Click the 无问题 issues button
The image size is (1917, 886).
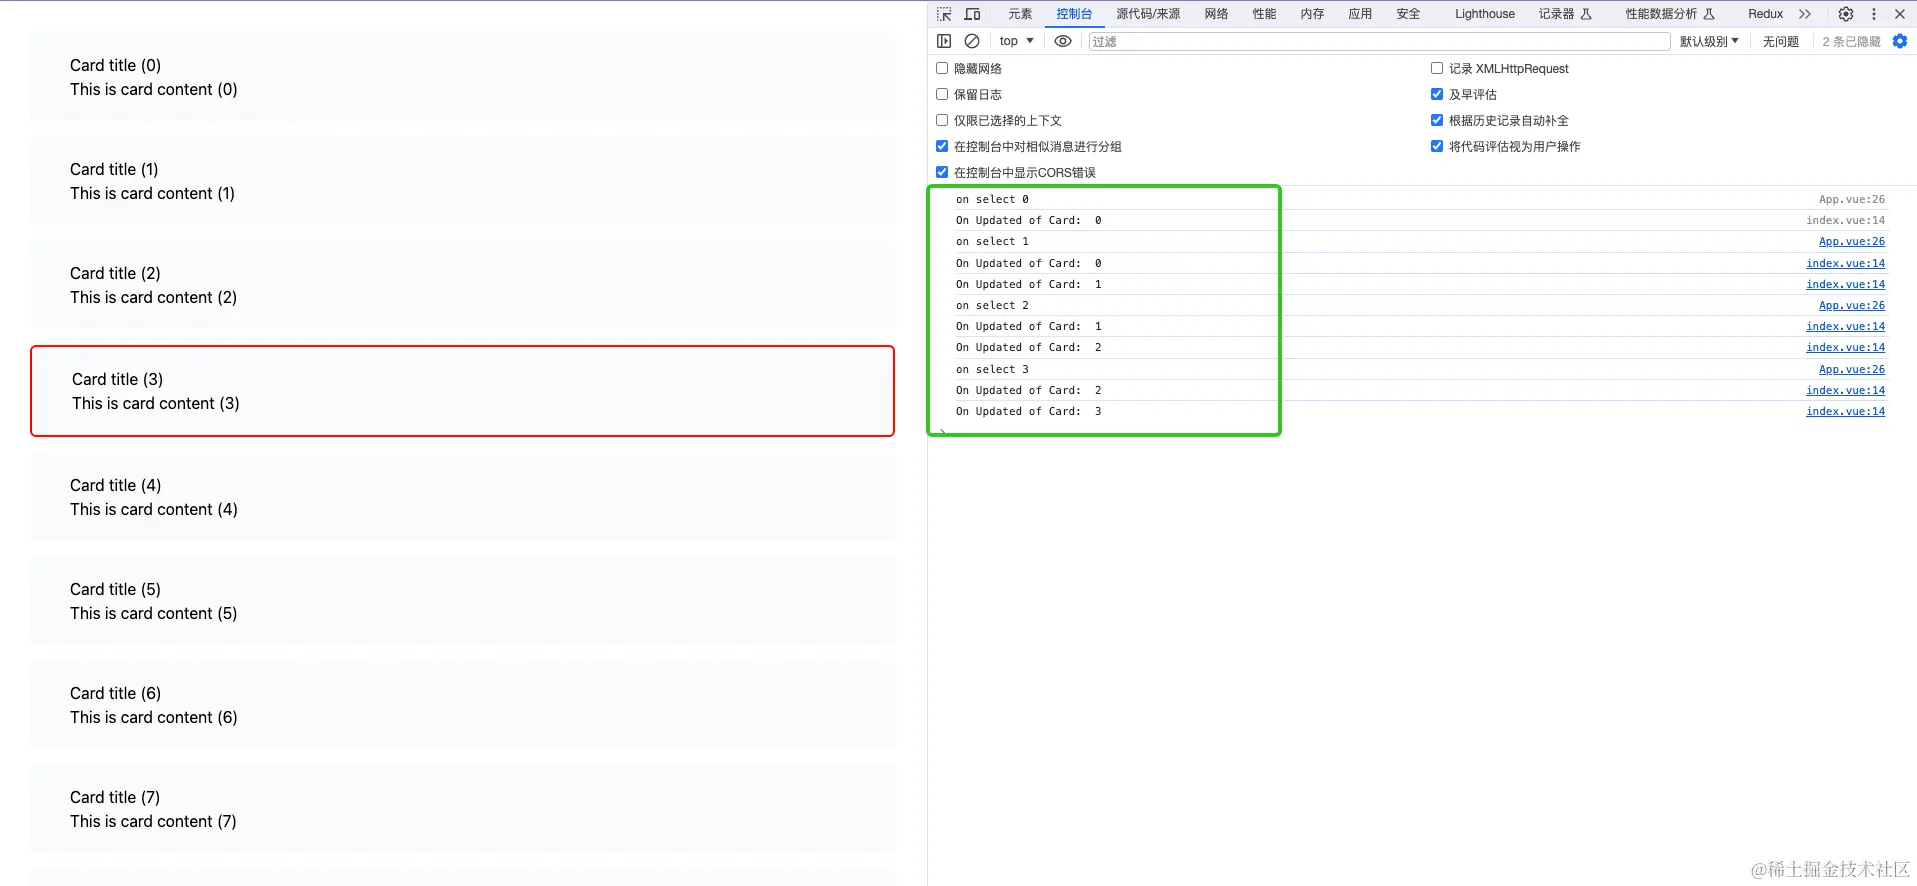(1780, 41)
